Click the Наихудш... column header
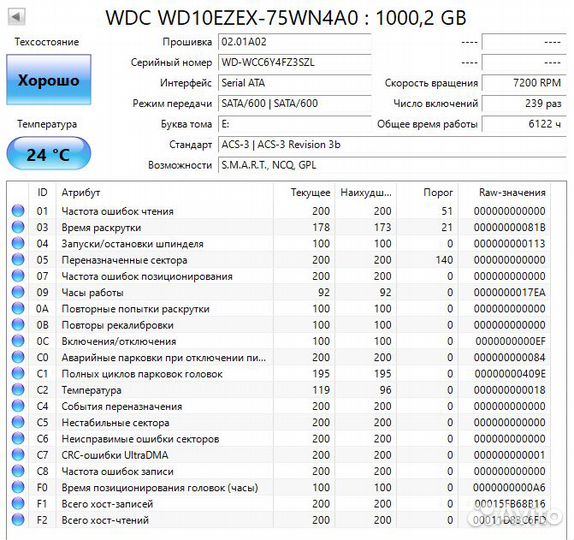Image resolution: width=574 pixels, height=540 pixels. 366,192
